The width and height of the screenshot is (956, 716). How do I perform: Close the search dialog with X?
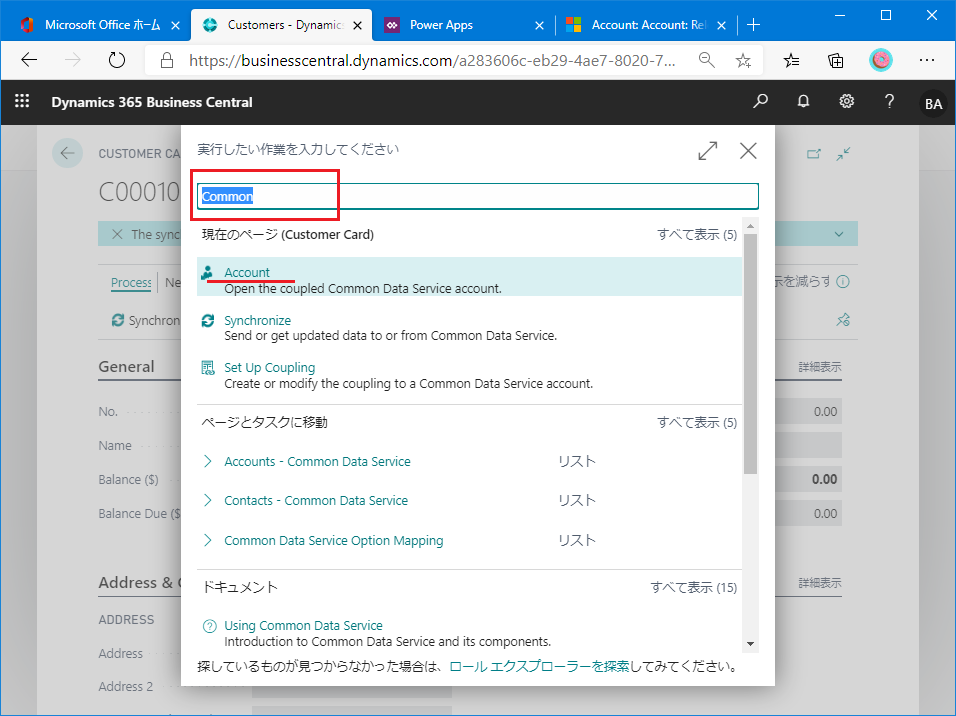(748, 151)
